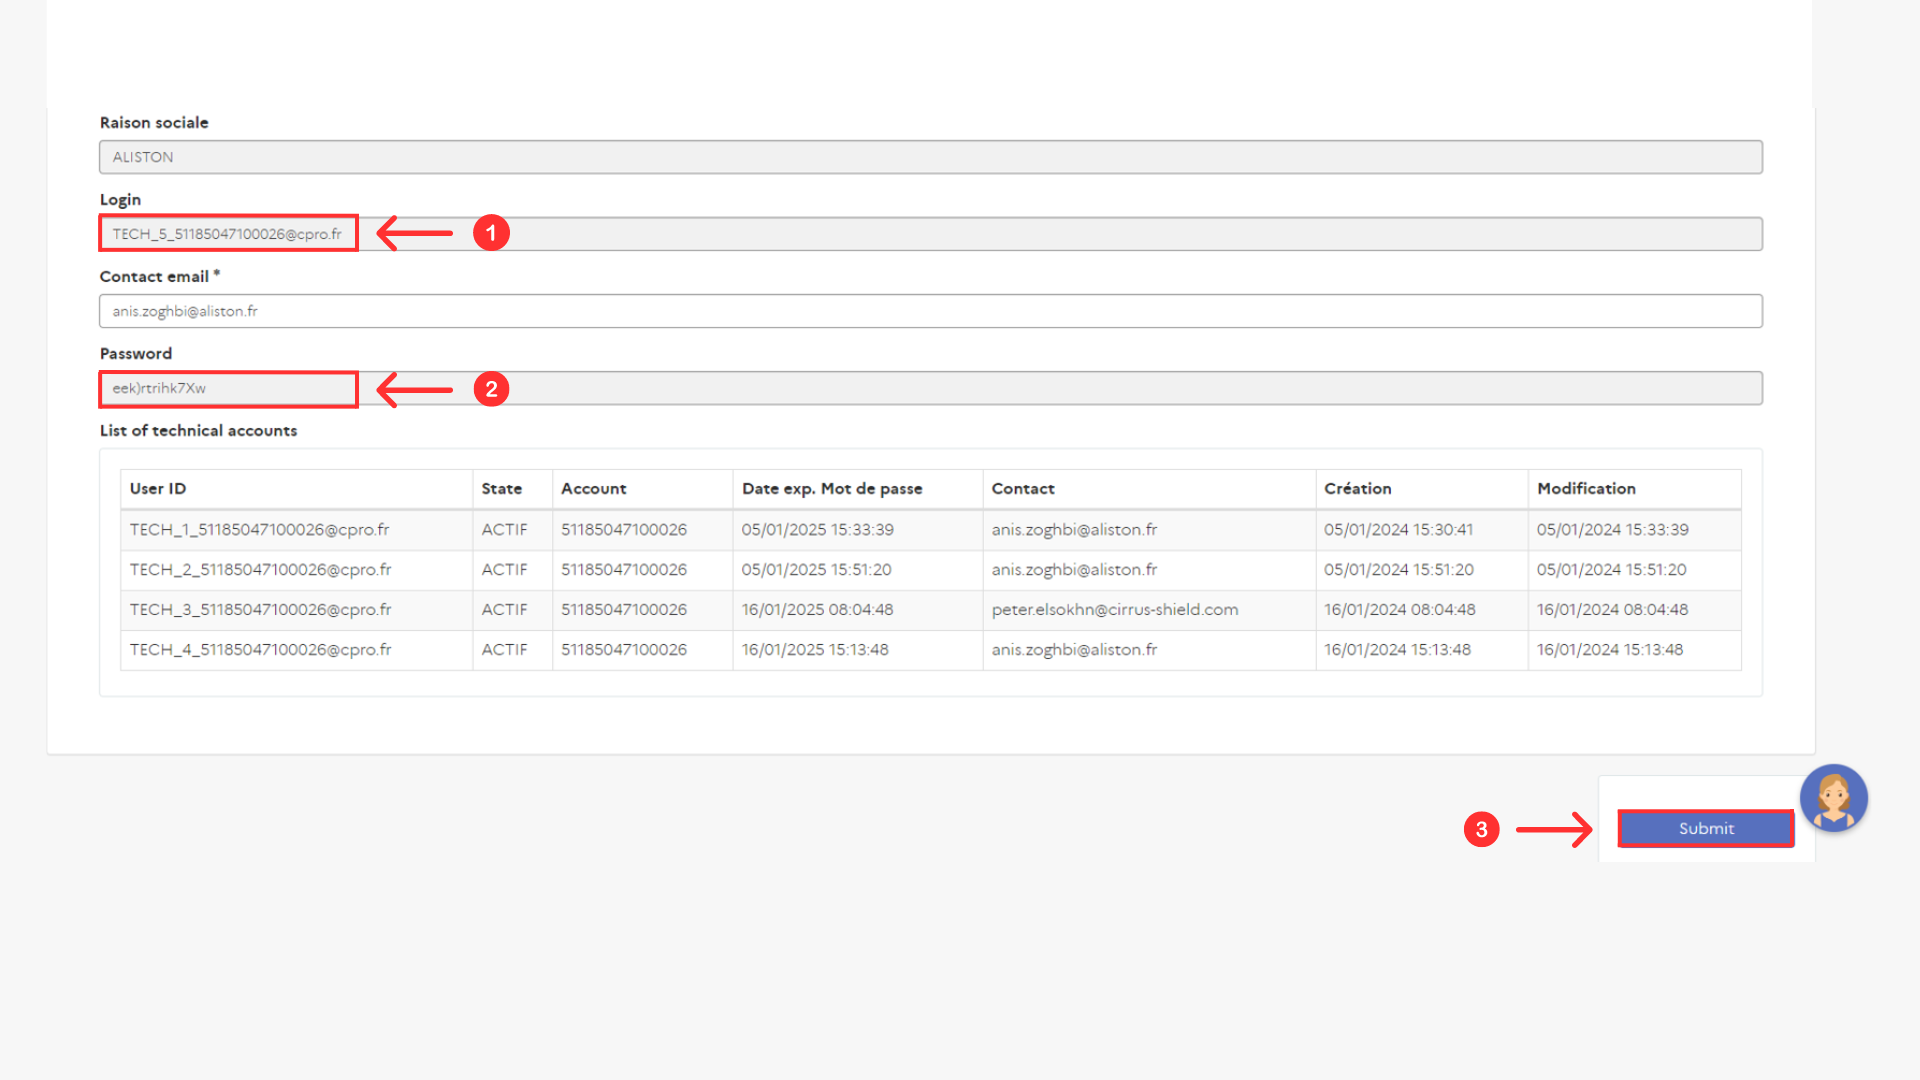Click the assistant avatar chat icon
This screenshot has width=1920, height=1080.
click(1833, 798)
